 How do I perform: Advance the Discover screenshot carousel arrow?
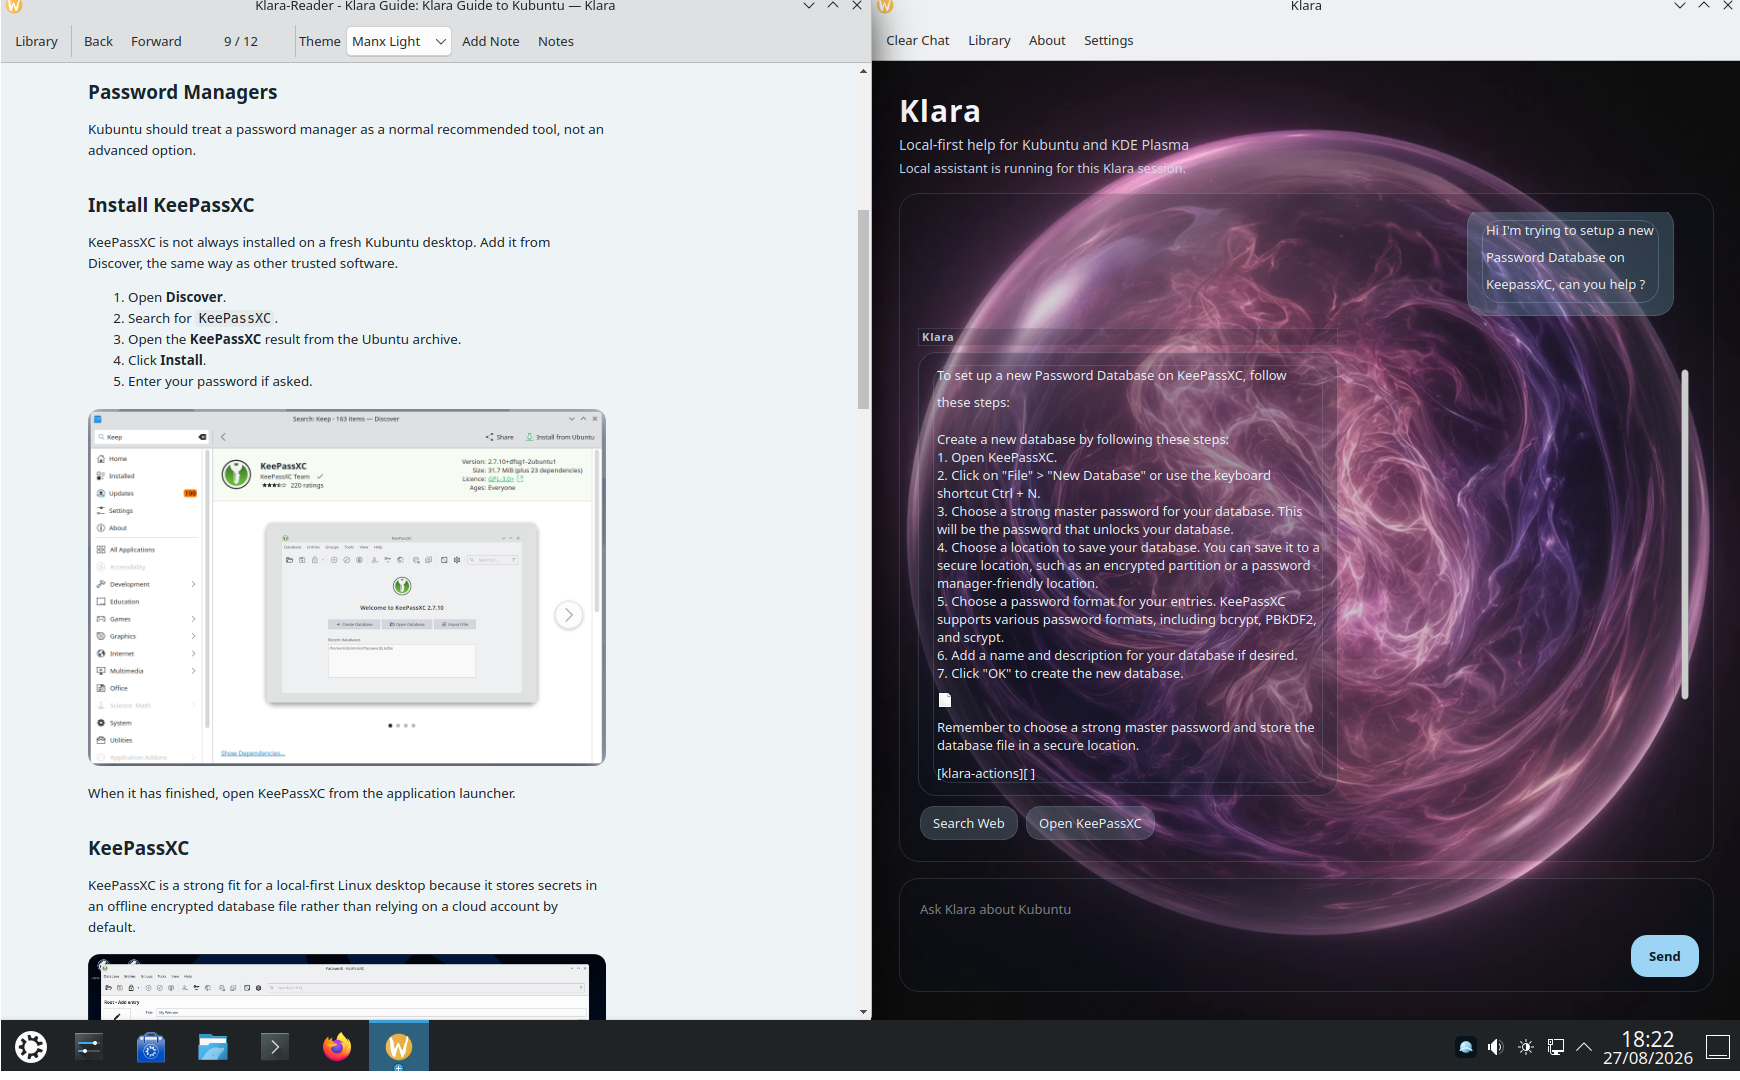coord(569,615)
